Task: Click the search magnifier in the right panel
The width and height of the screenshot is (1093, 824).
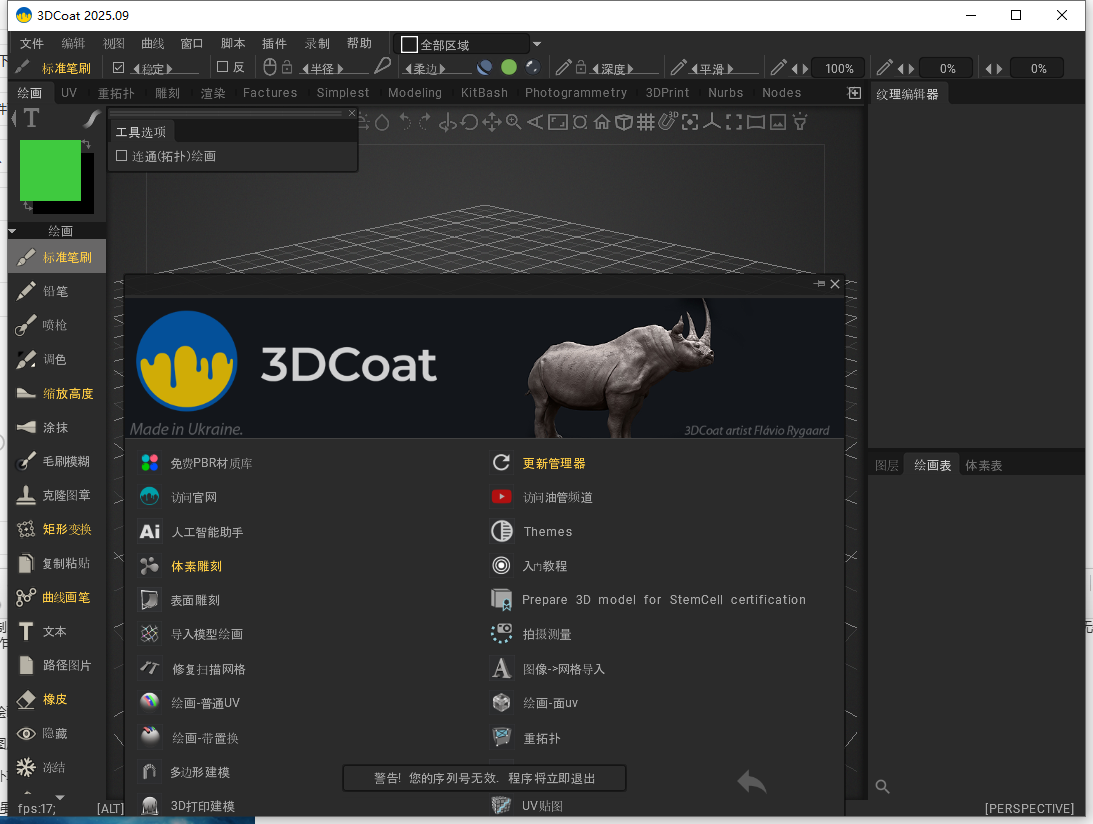Action: tap(882, 787)
